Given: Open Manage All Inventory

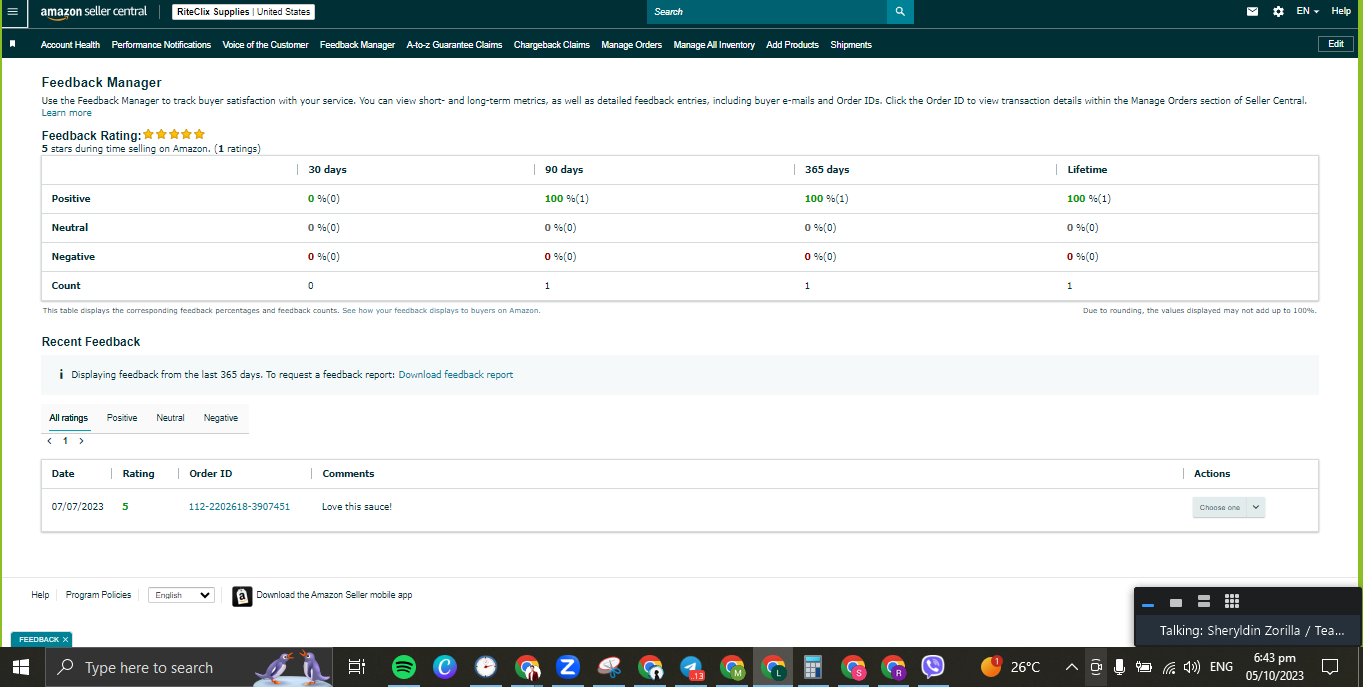Looking at the screenshot, I should coord(714,45).
